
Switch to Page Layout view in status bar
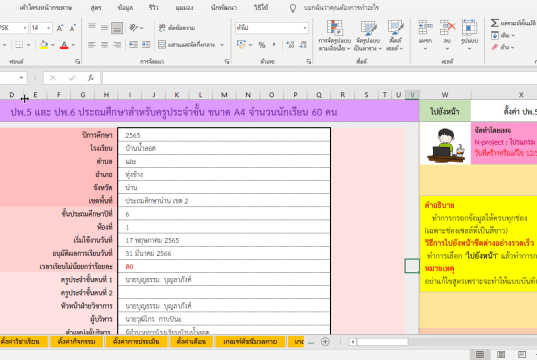pos(501,355)
